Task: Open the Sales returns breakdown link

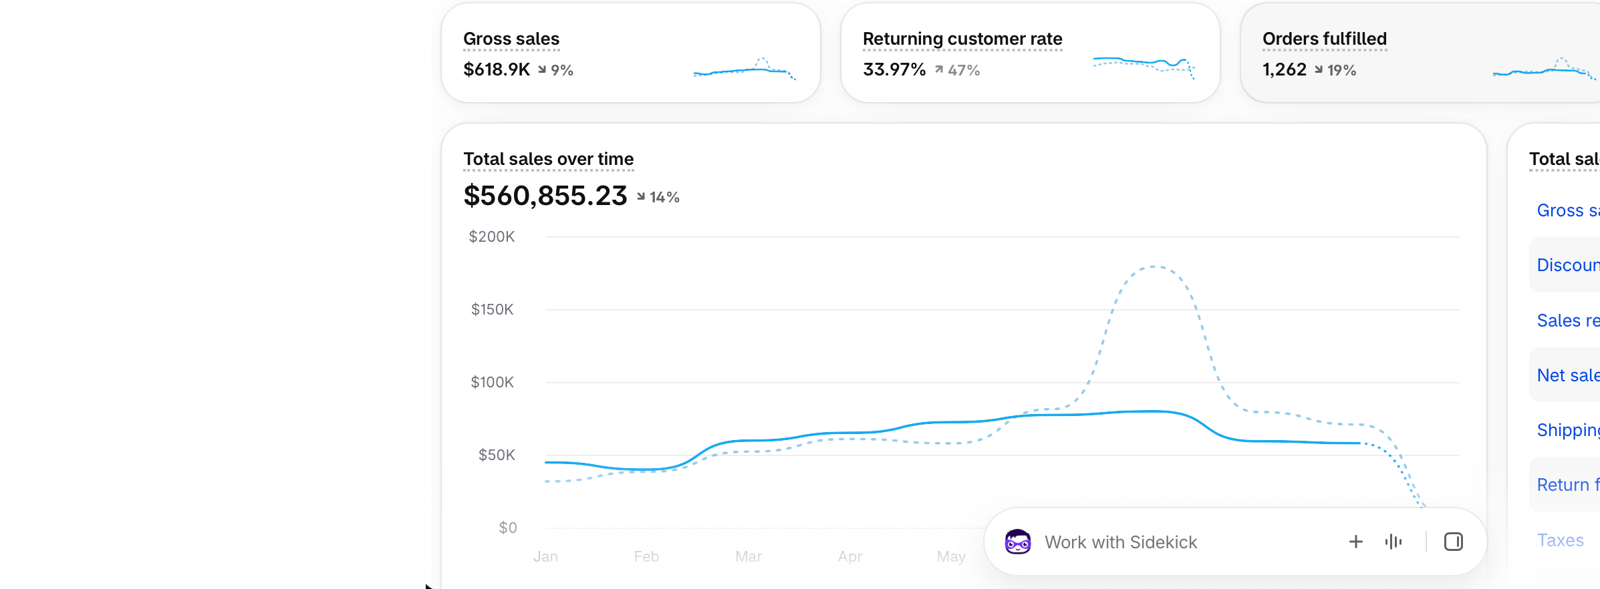Action: [1568, 320]
